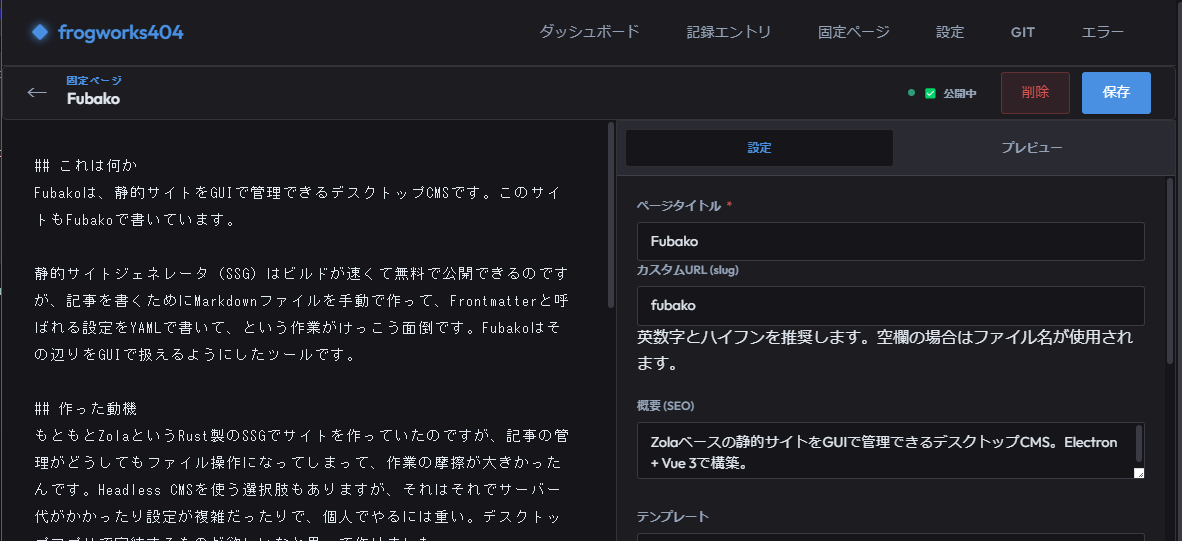Click the '英数字とハイフンを推奨します' hint text
1182x541 pixels.
(885, 350)
